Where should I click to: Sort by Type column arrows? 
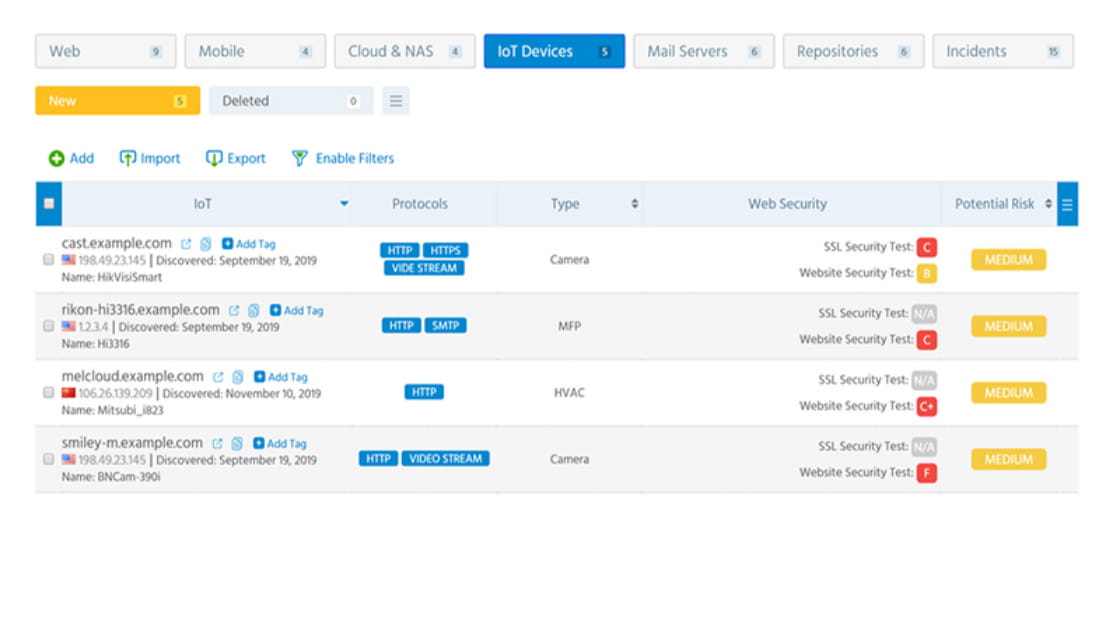click(634, 204)
